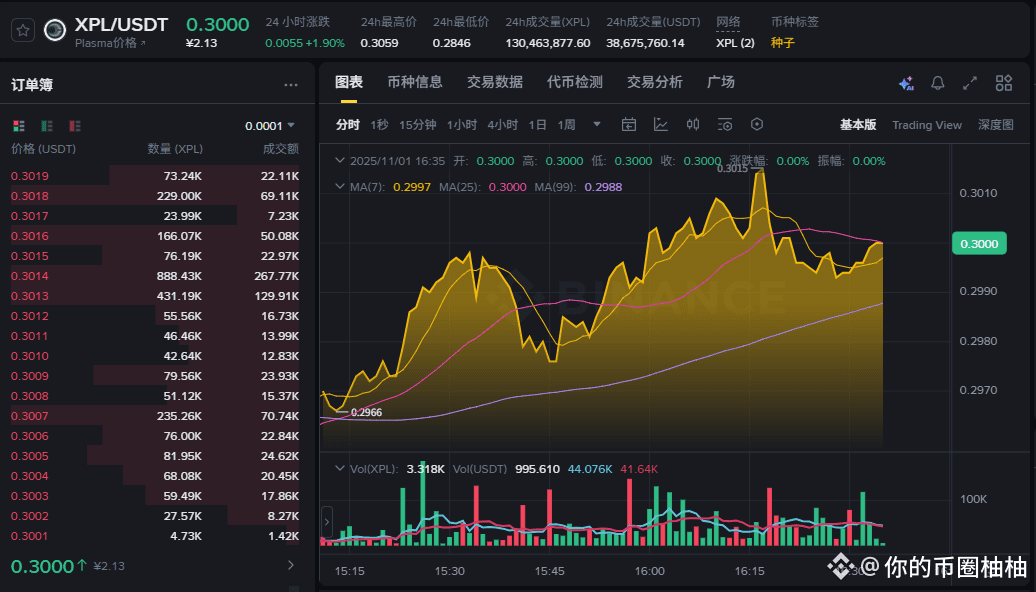
Task: Open the 0.0001 price precision dropdown
Action: (x=270, y=126)
